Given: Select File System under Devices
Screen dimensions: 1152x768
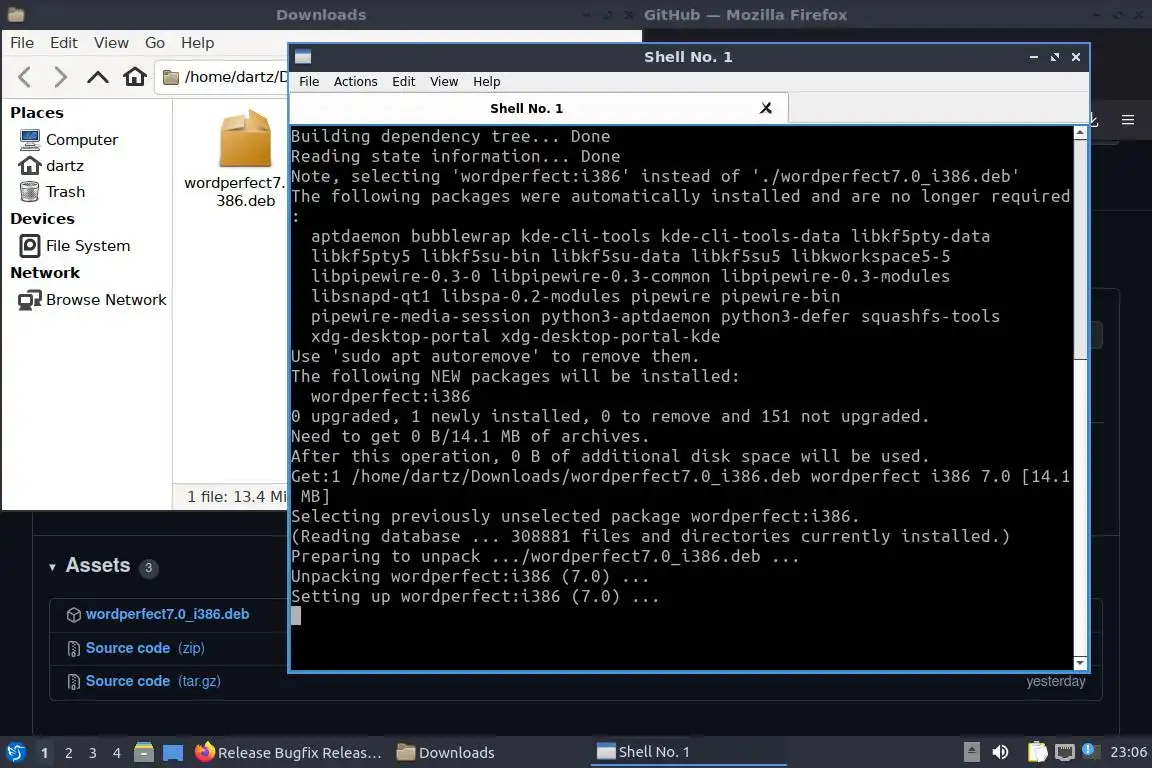Looking at the screenshot, I should pyautogui.click(x=87, y=245).
